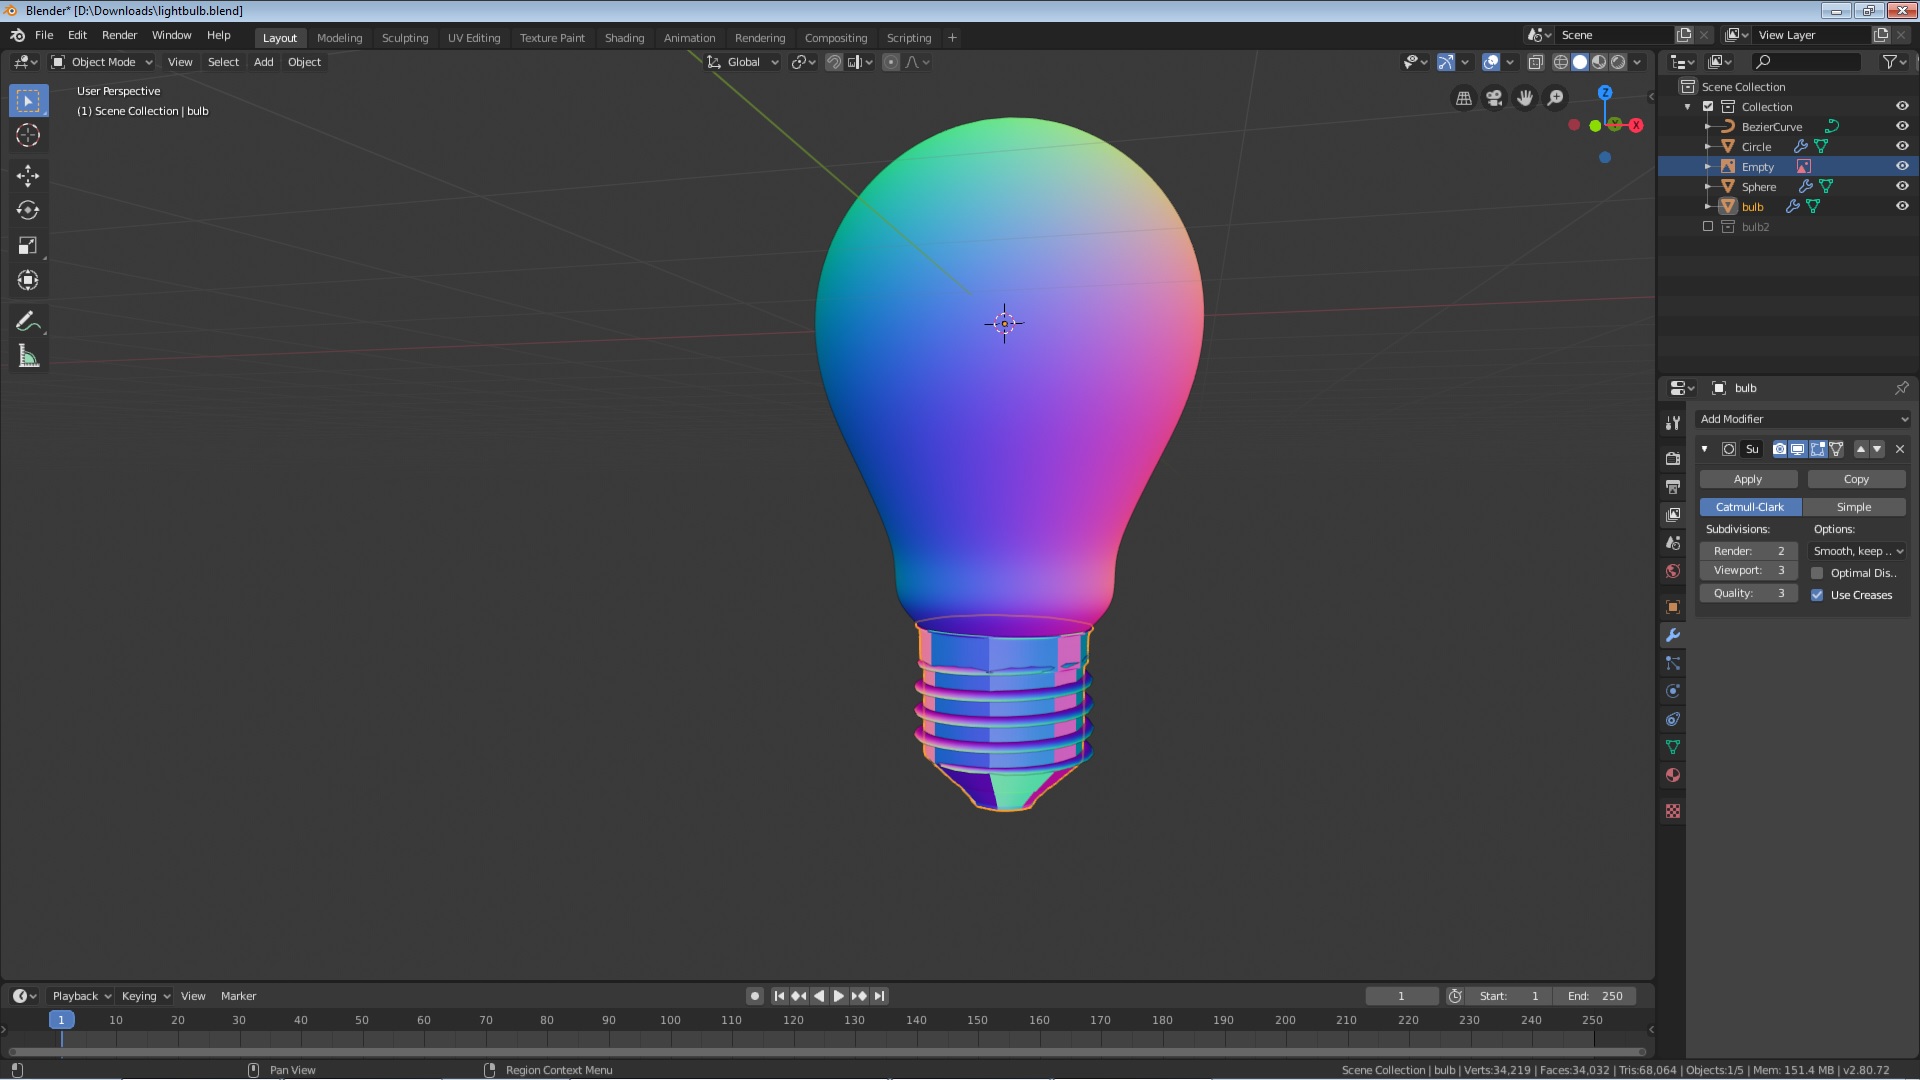Toggle X-ray display in the viewport header

(x=1535, y=62)
